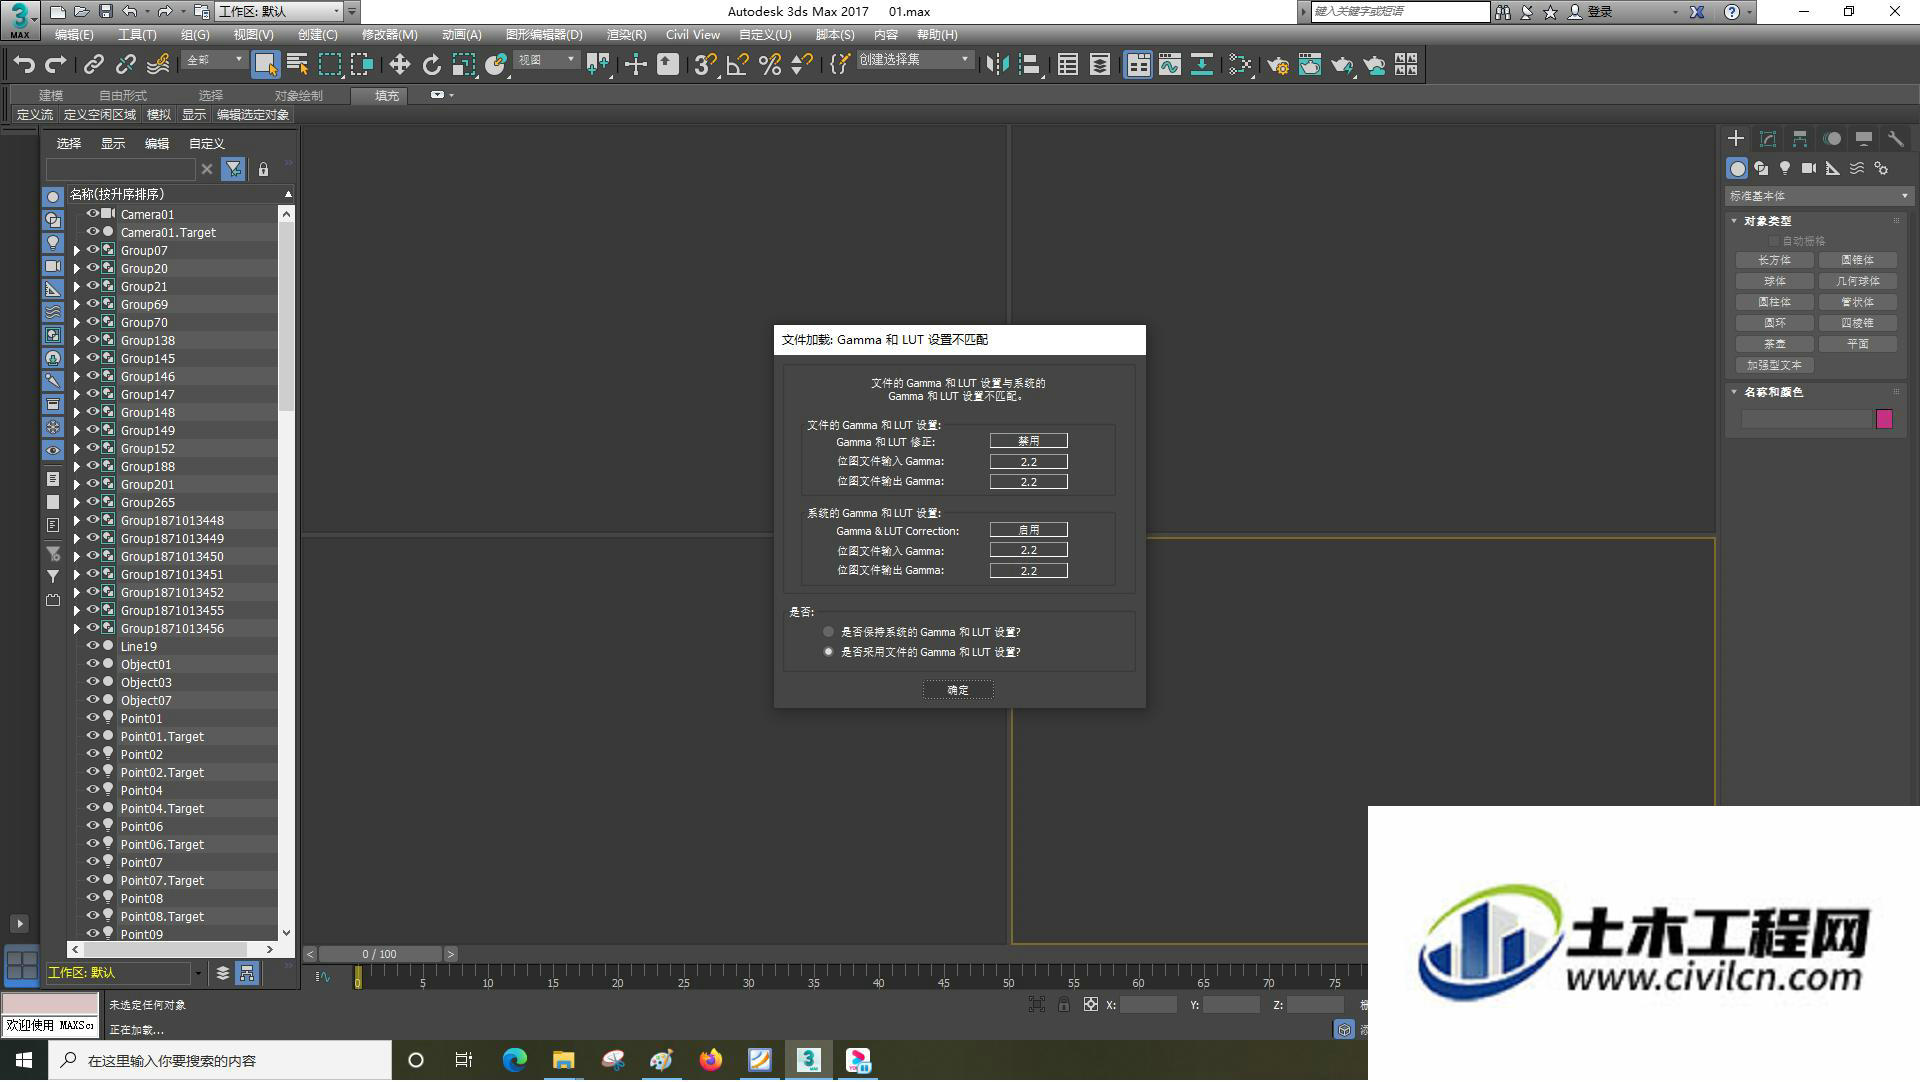Hide Point04 using its eye icon
This screenshot has height=1082, width=1920.
[x=93, y=790]
